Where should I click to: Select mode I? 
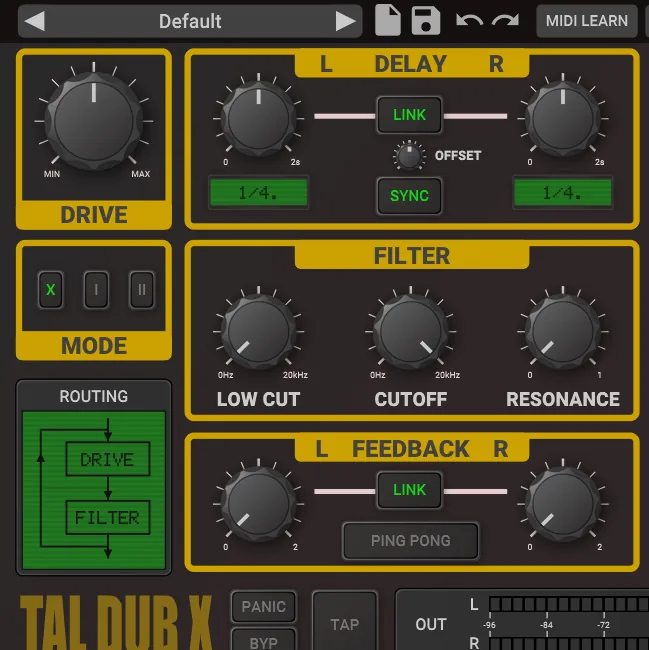96,289
